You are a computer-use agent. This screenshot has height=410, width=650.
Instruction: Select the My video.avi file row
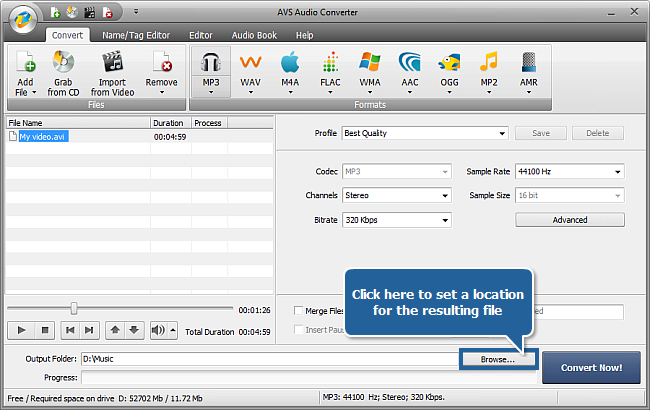coord(139,136)
